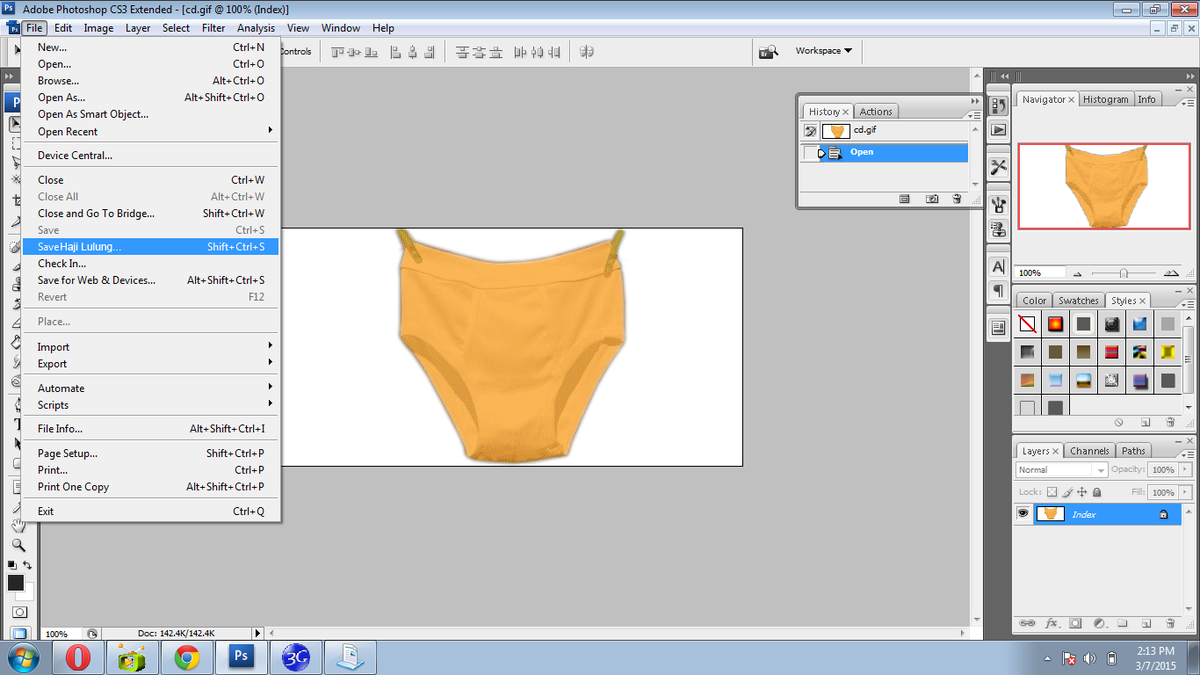
Task: Switch to the Swatches tab
Action: 1078,300
